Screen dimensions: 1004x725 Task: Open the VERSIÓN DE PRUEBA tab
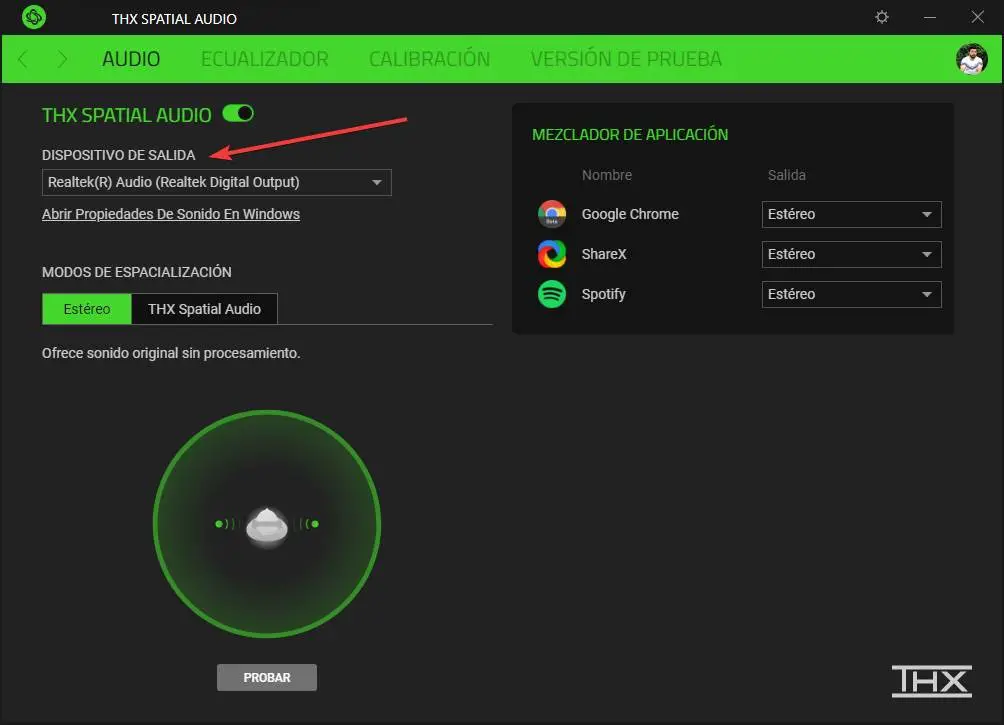click(626, 59)
